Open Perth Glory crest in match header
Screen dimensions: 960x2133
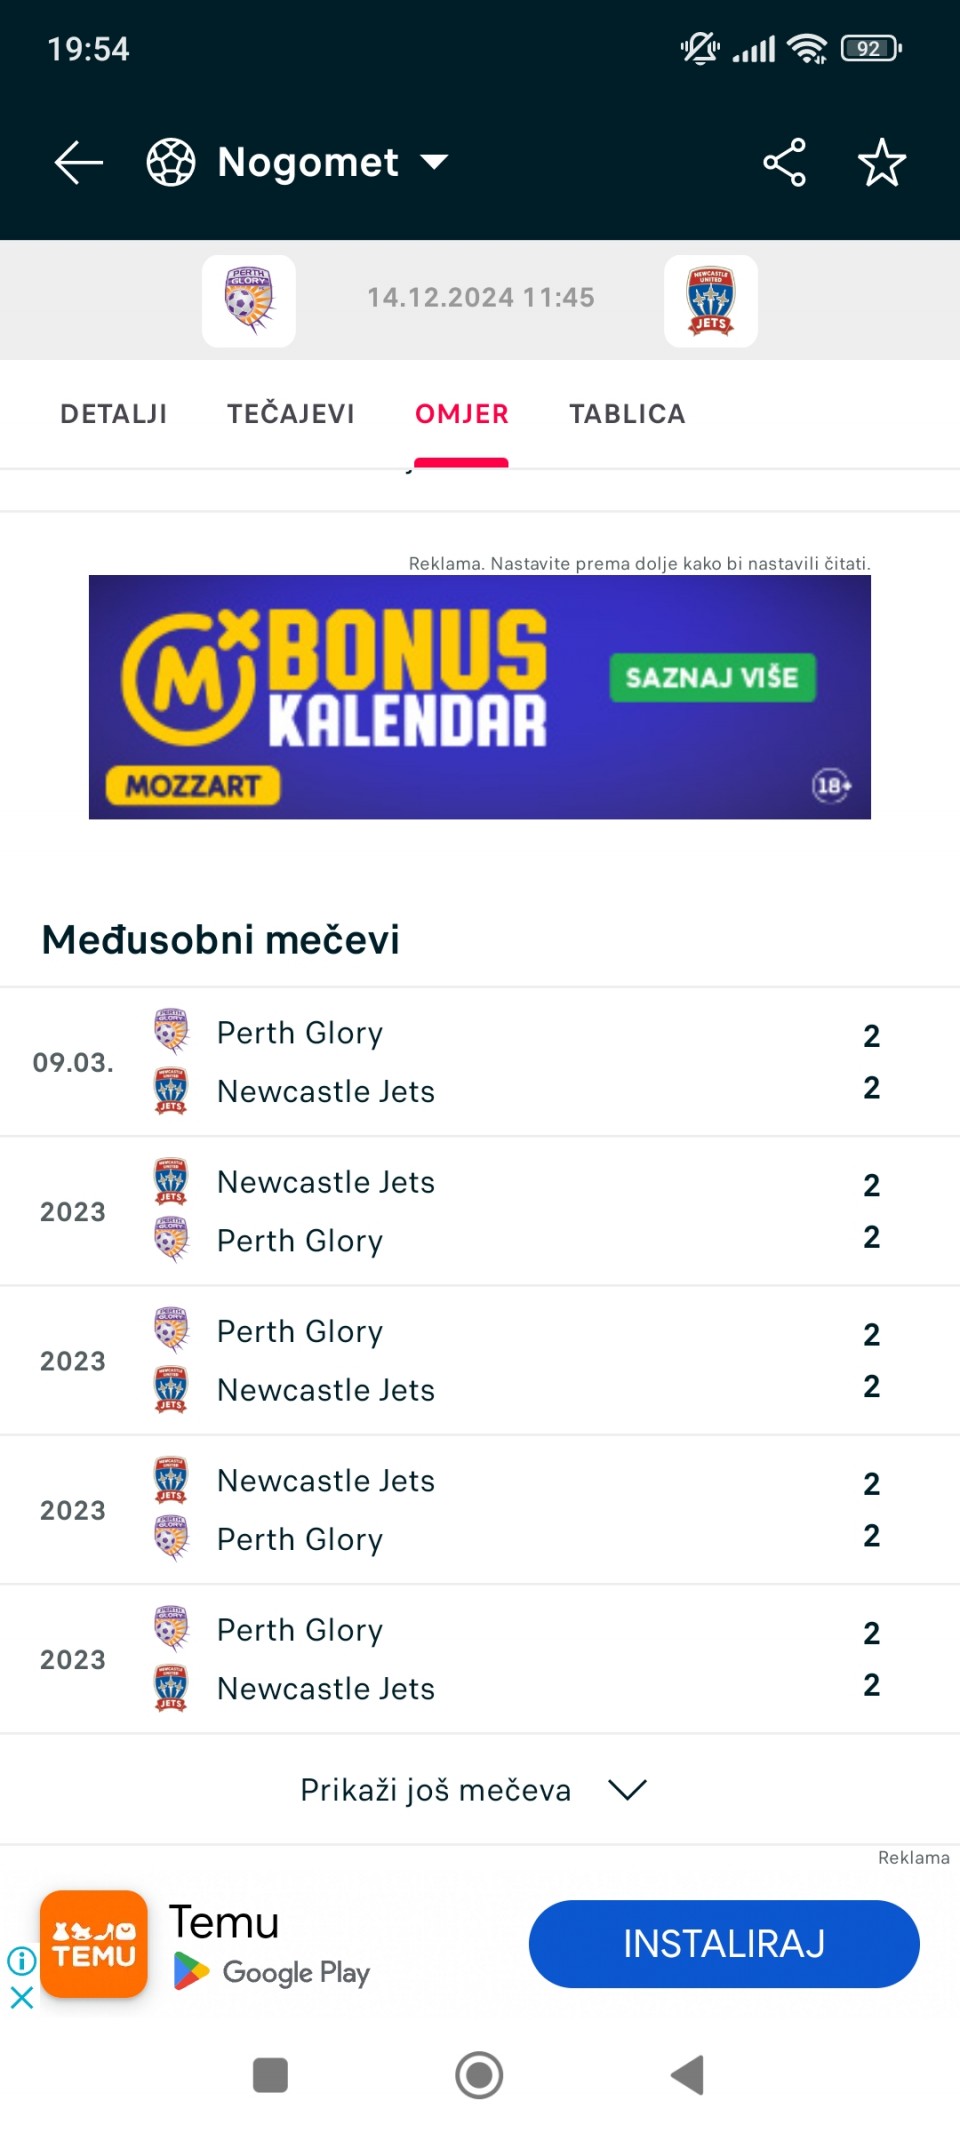[x=249, y=300]
